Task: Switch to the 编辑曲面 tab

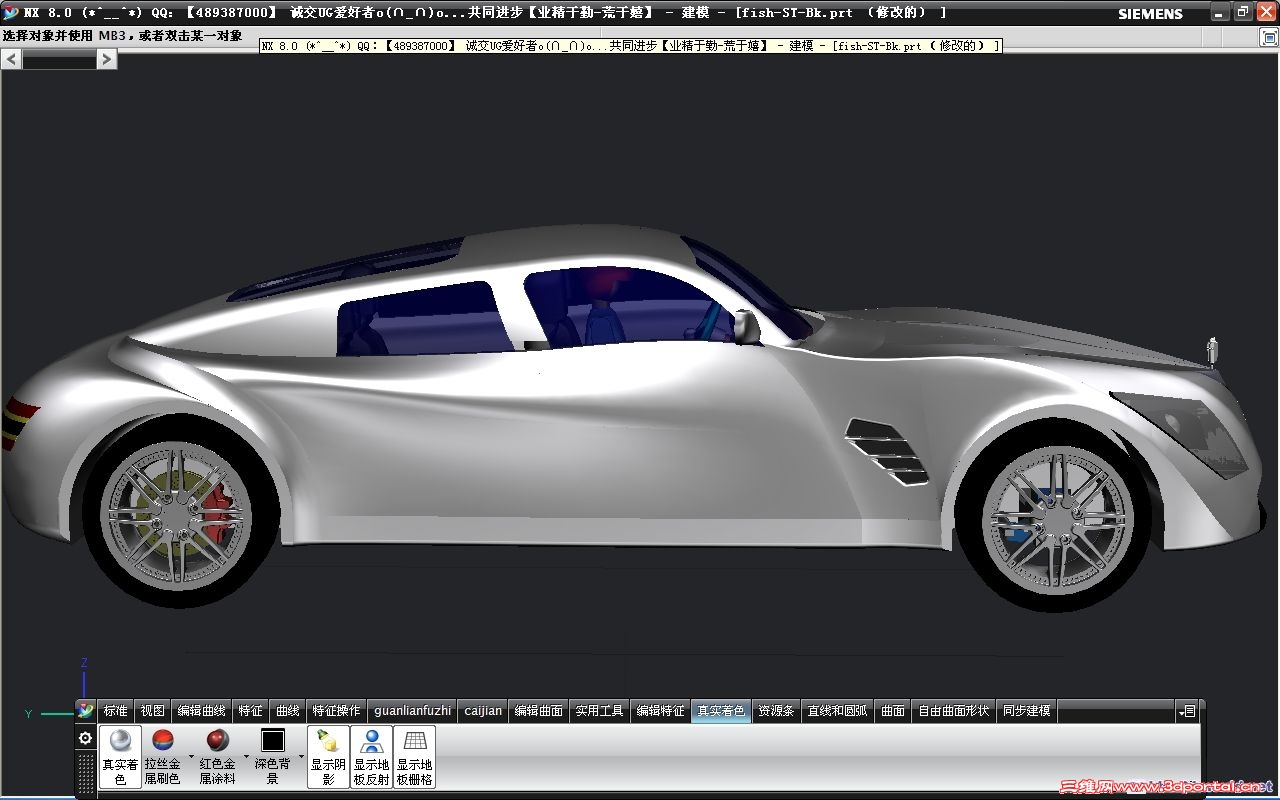Action: click(x=539, y=711)
